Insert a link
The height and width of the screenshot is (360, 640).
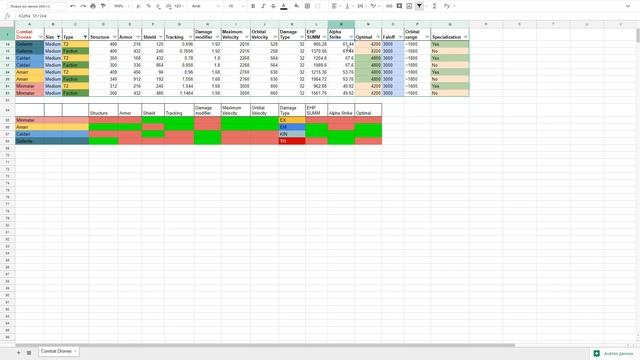tap(389, 6)
